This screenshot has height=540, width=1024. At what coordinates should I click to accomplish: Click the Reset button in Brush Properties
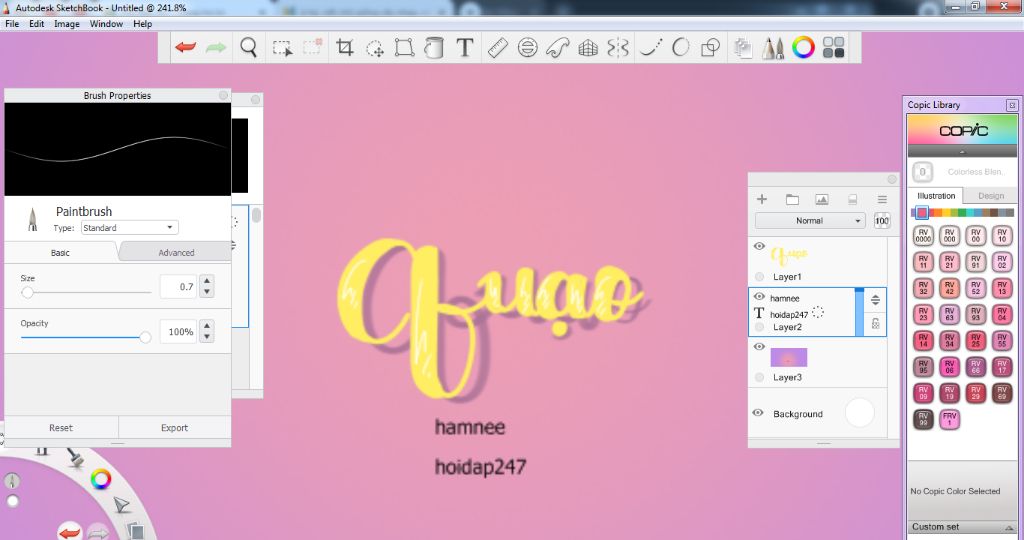[61, 428]
